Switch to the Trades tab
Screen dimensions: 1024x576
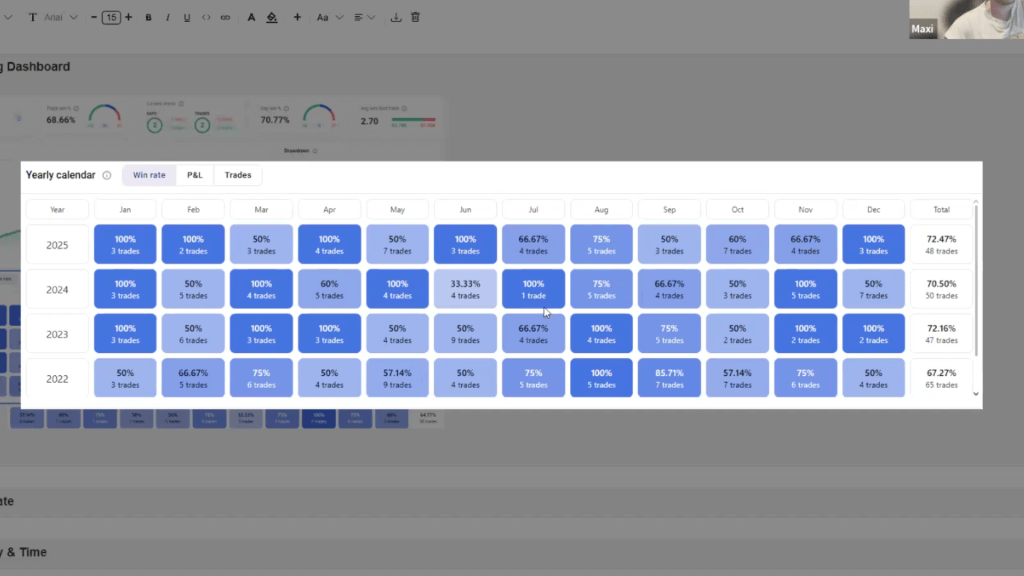(x=238, y=175)
